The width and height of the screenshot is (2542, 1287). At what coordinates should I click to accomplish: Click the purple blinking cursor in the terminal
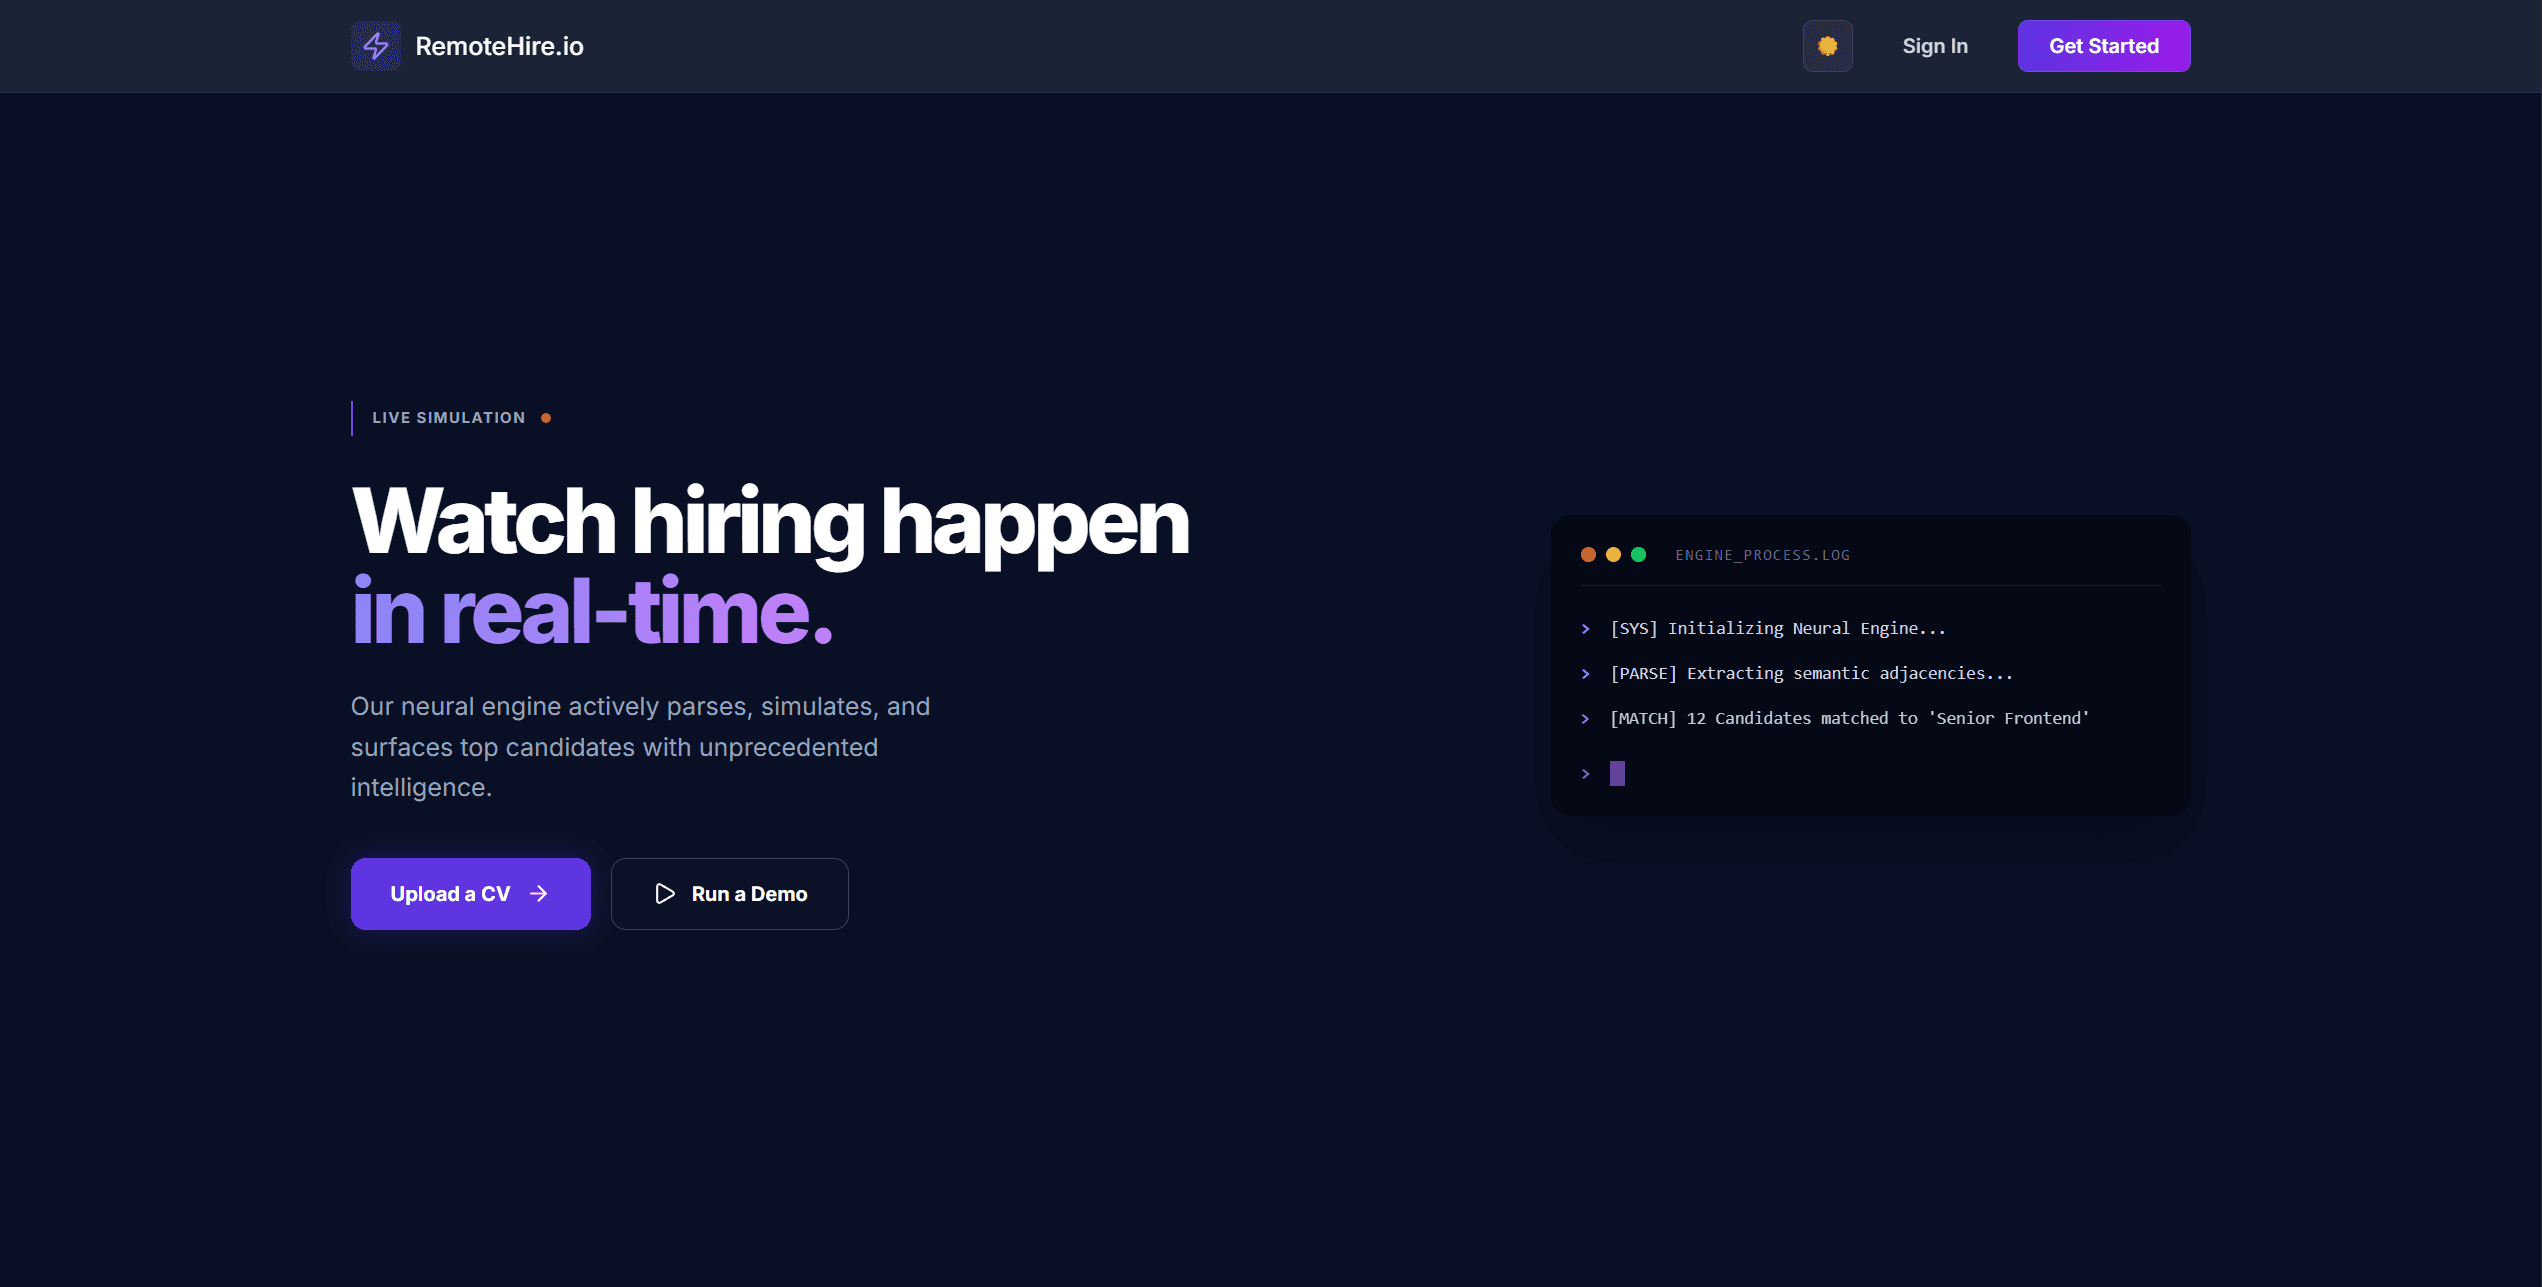[x=1617, y=773]
